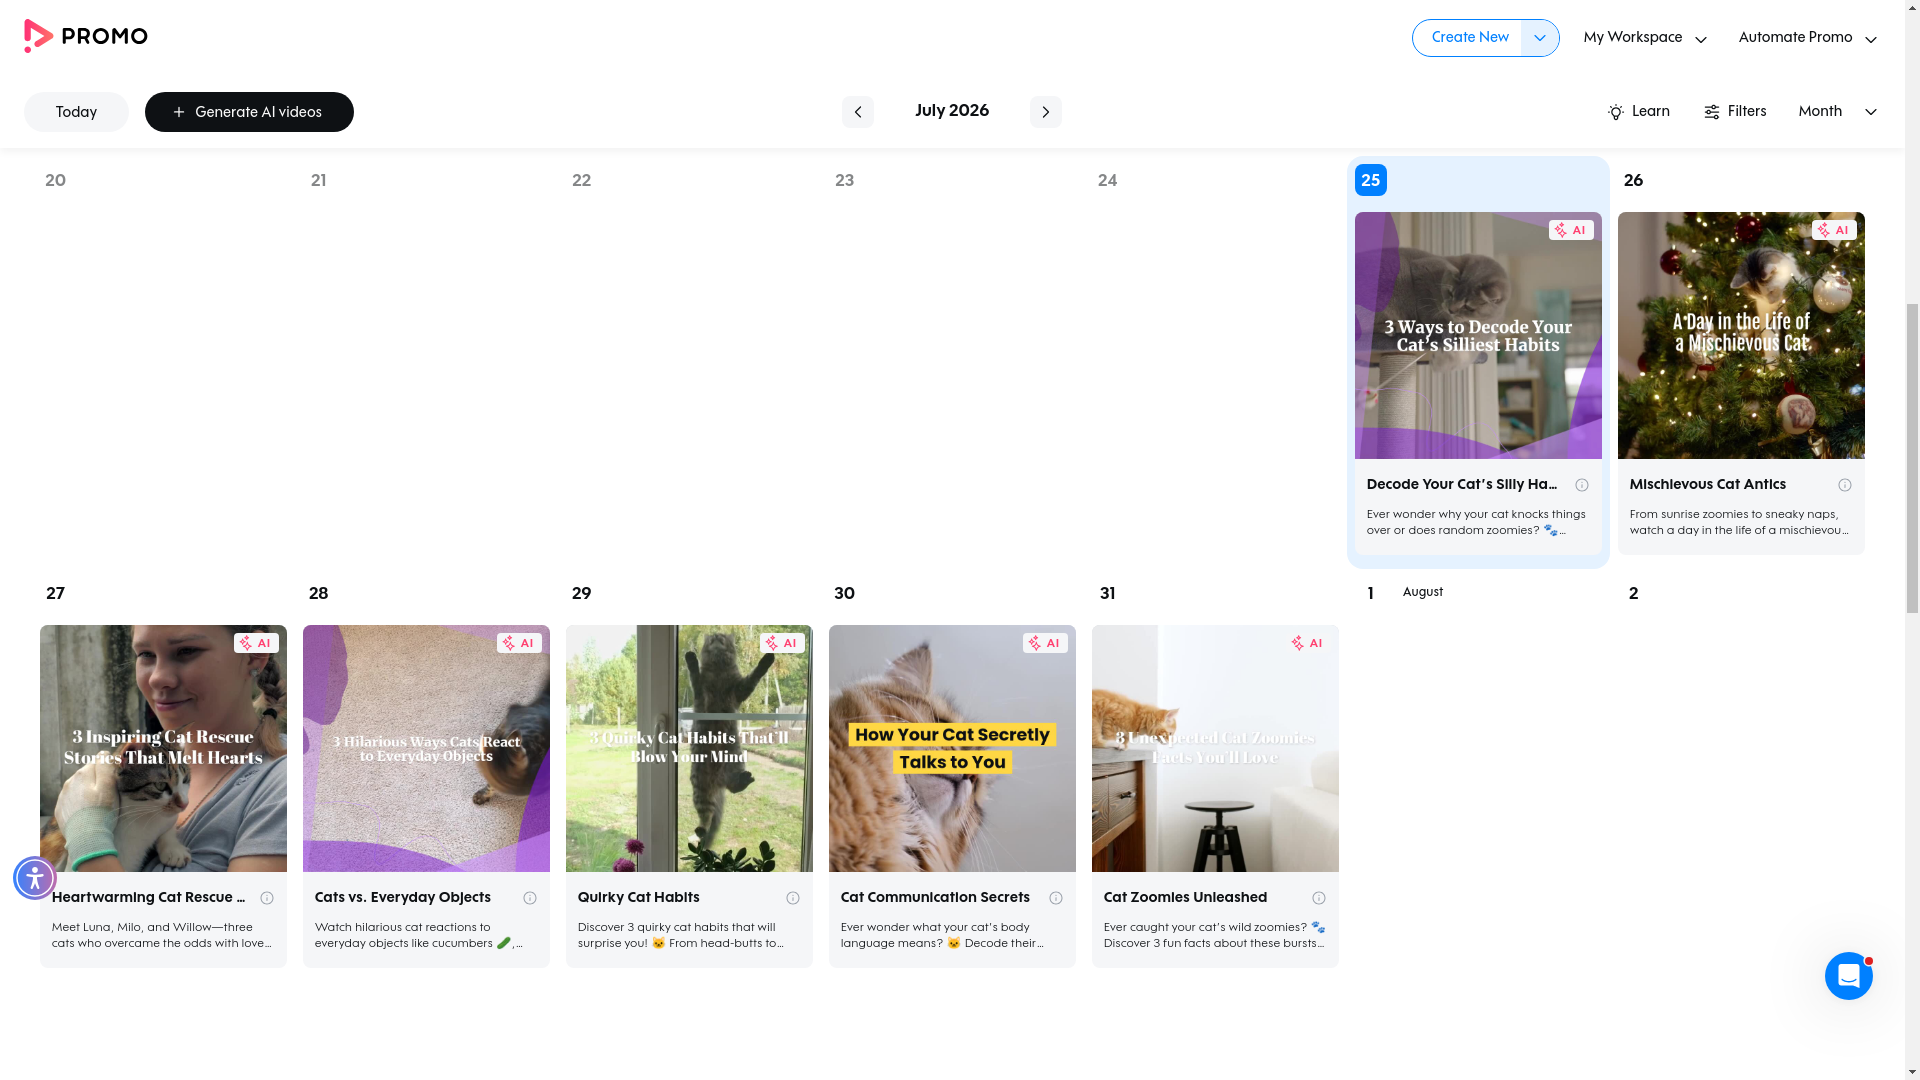Open the How Your Cat Secretly Talks thumbnail
This screenshot has width=1920, height=1080.
point(952,748)
